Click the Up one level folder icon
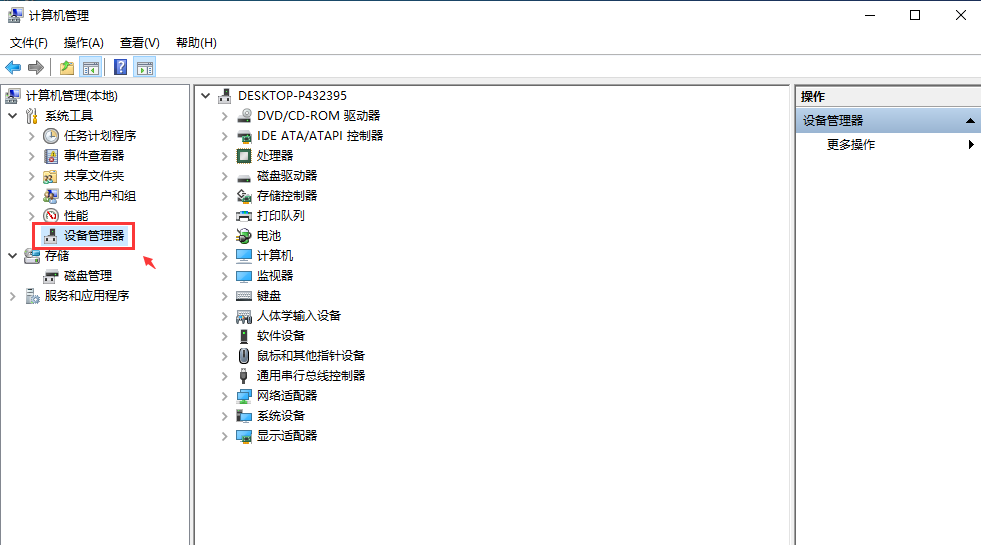The image size is (981, 545). pyautogui.click(x=67, y=68)
